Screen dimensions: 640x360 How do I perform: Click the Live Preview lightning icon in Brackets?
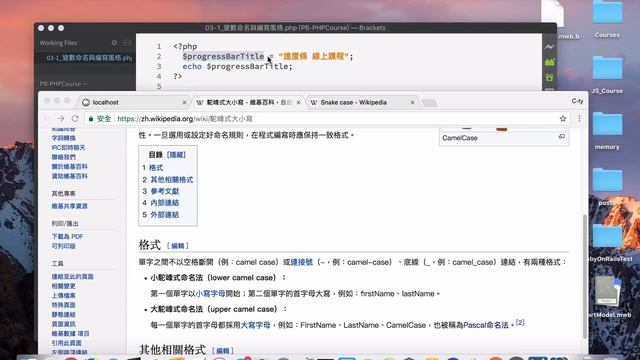coord(549,47)
